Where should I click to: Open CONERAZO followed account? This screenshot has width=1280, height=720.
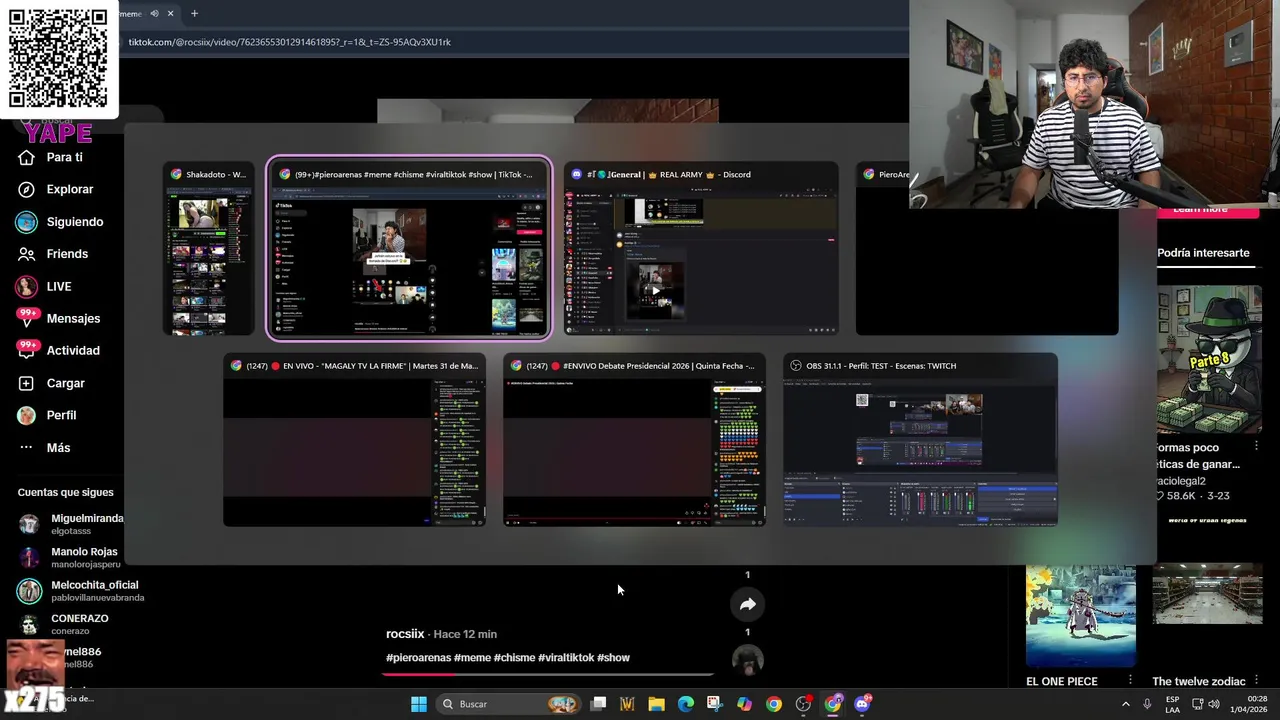[x=63, y=624]
